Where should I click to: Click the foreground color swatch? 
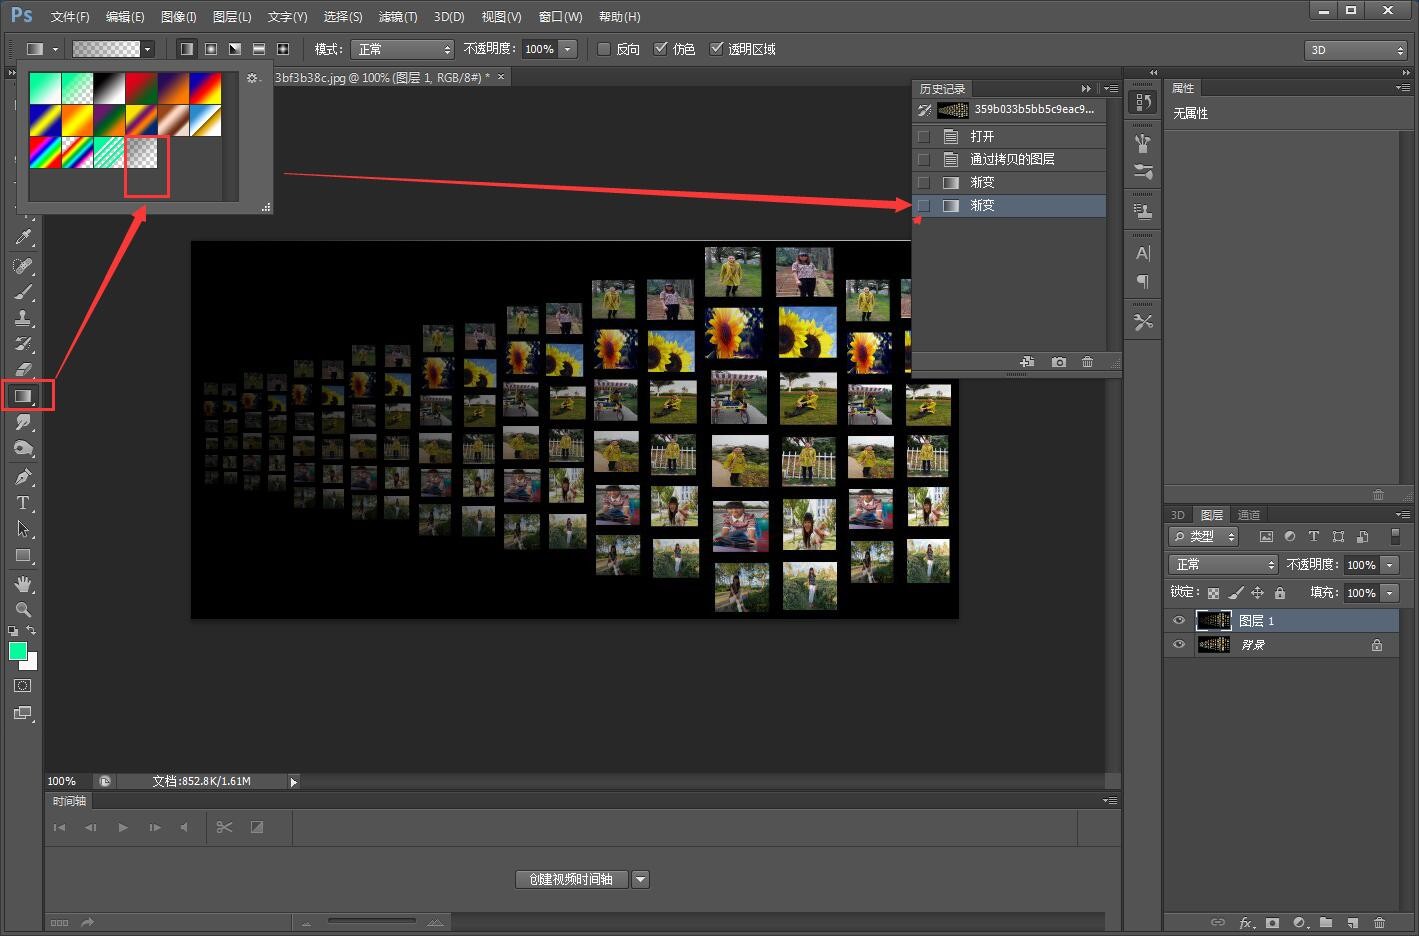18,652
